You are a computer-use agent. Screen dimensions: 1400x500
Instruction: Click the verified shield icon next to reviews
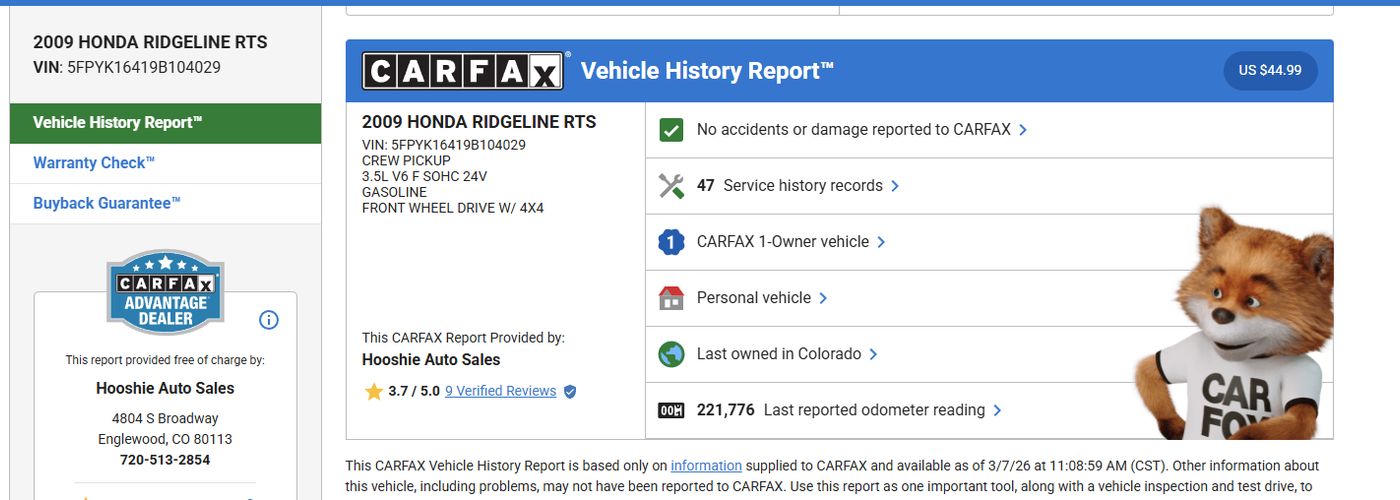pos(570,392)
